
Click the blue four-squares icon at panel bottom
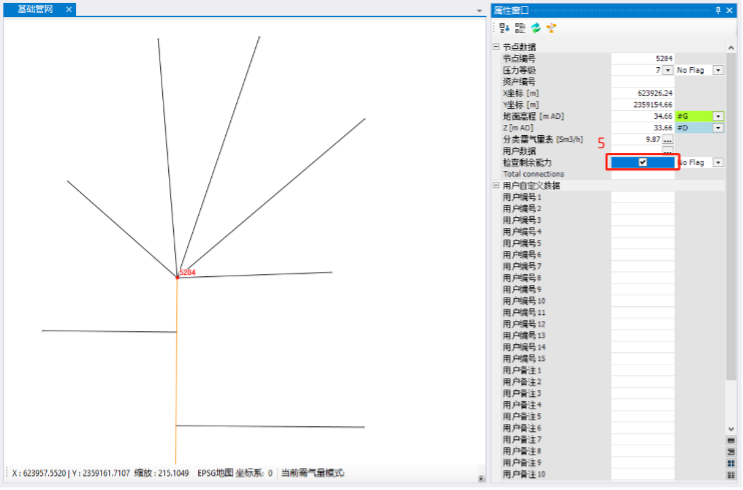(x=731, y=463)
